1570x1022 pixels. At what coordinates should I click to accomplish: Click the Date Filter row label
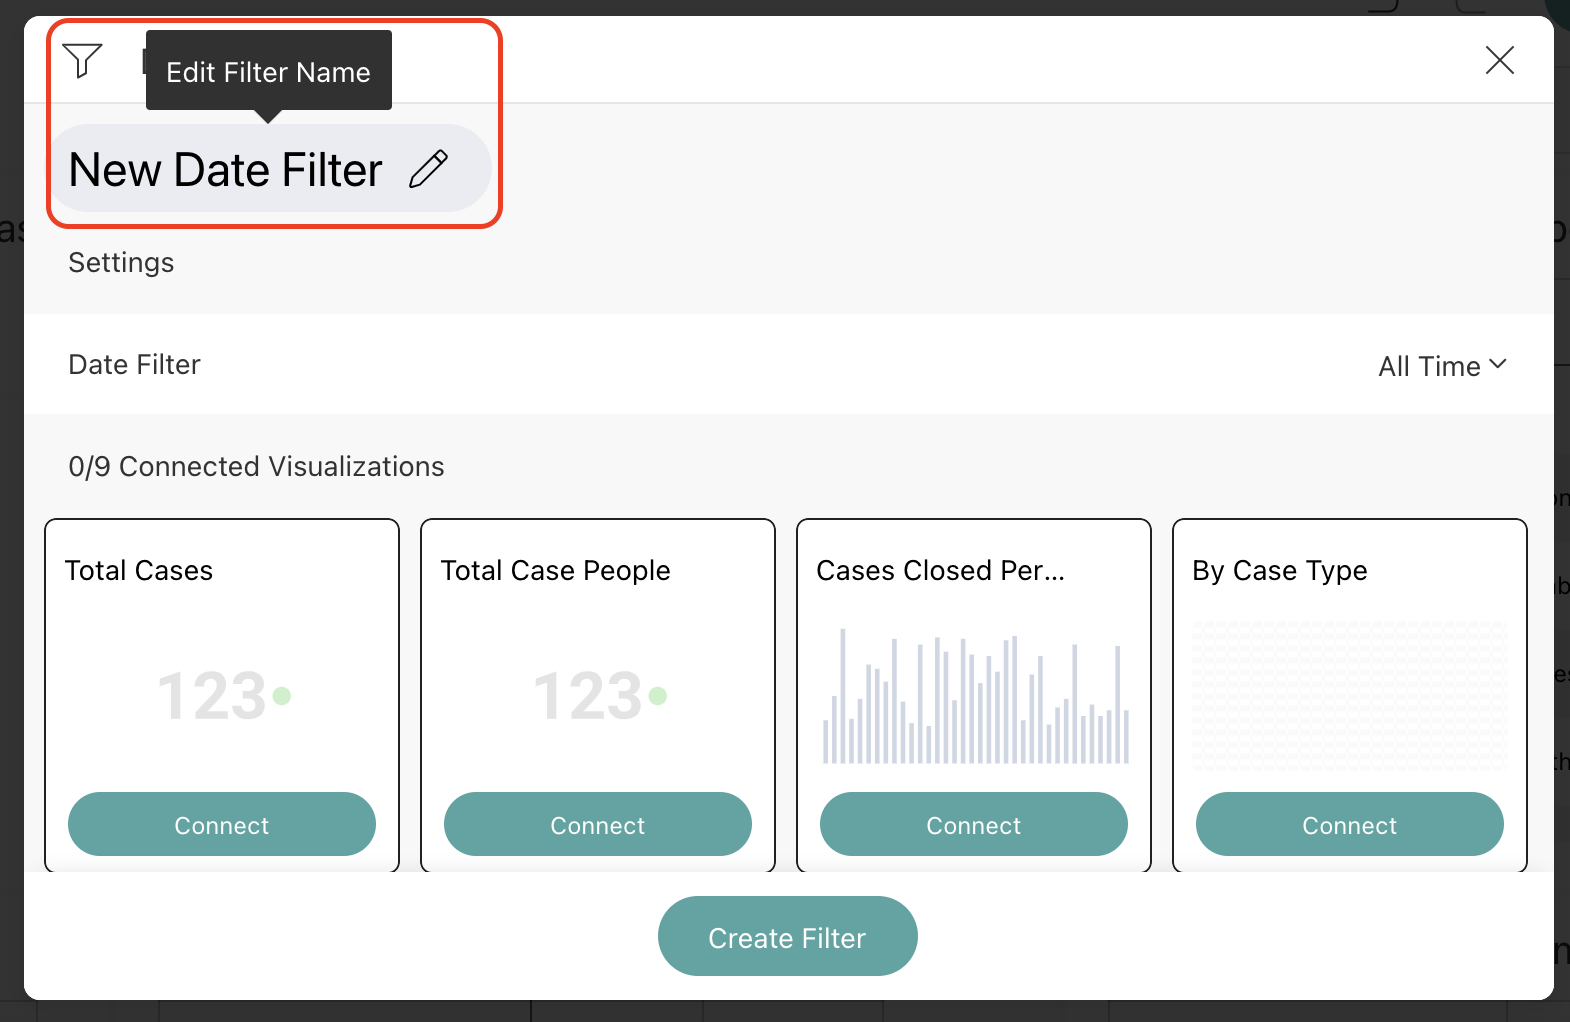[x=134, y=364]
